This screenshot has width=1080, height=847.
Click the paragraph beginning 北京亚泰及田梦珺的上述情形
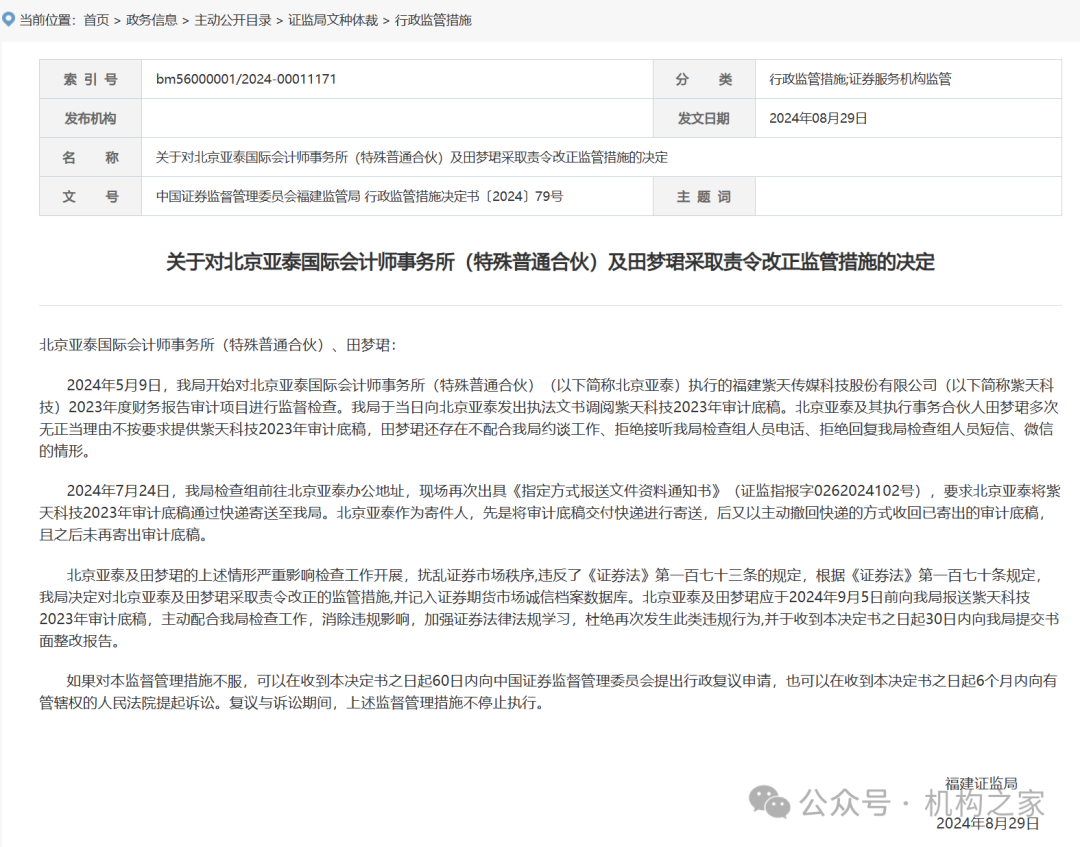pyautogui.click(x=550, y=608)
